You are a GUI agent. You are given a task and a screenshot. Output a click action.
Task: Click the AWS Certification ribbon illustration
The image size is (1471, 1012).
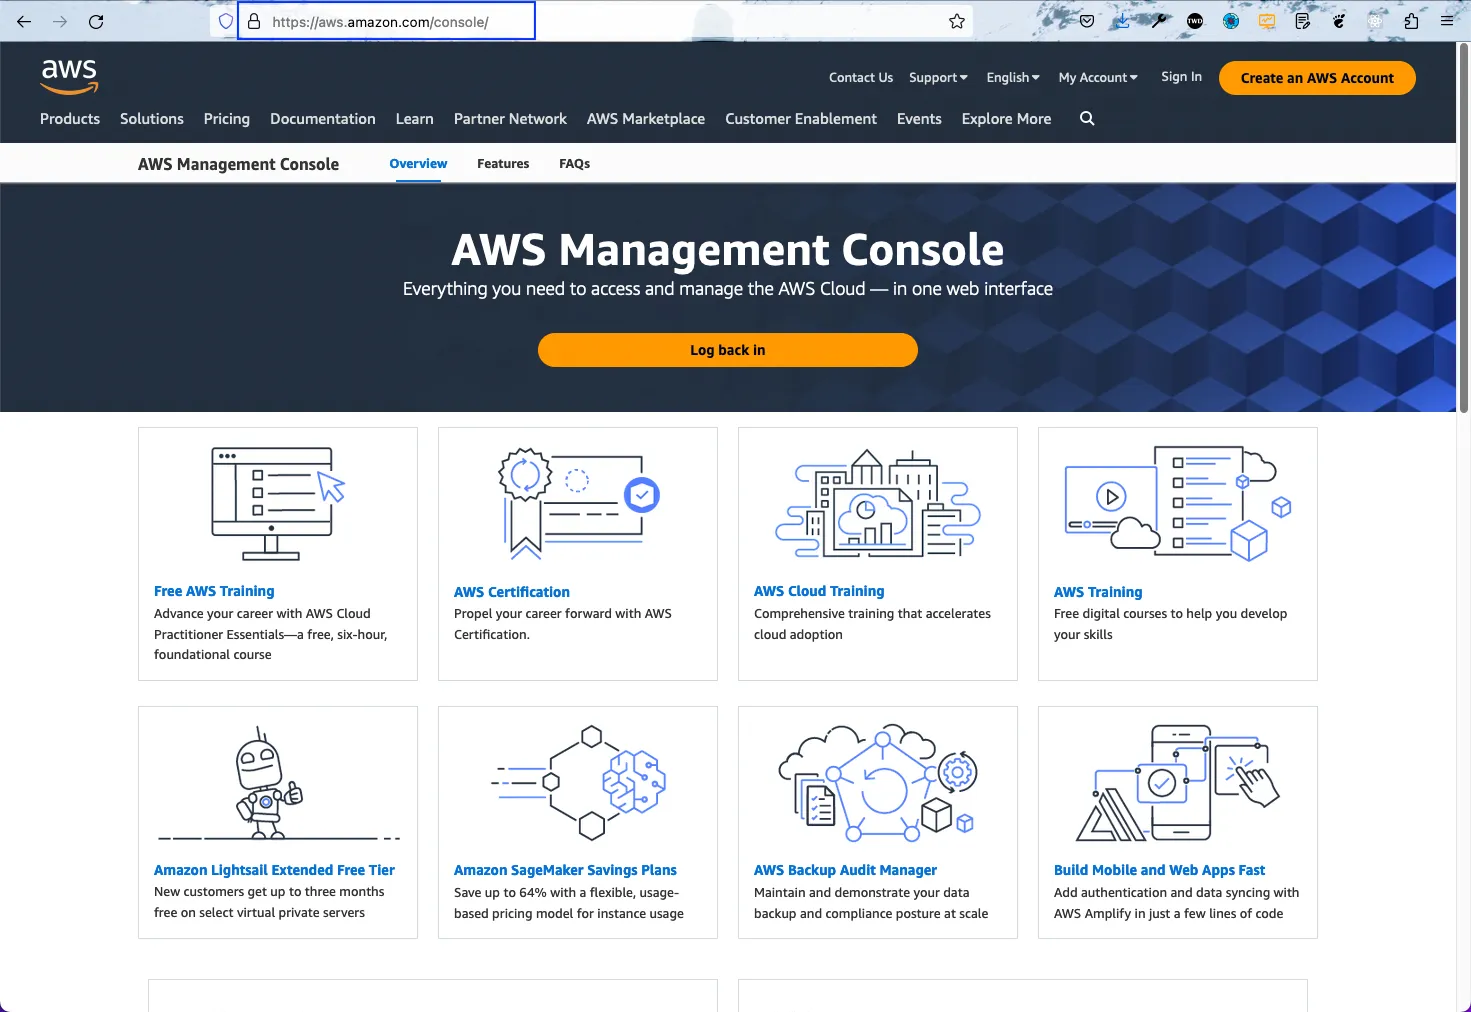point(578,503)
